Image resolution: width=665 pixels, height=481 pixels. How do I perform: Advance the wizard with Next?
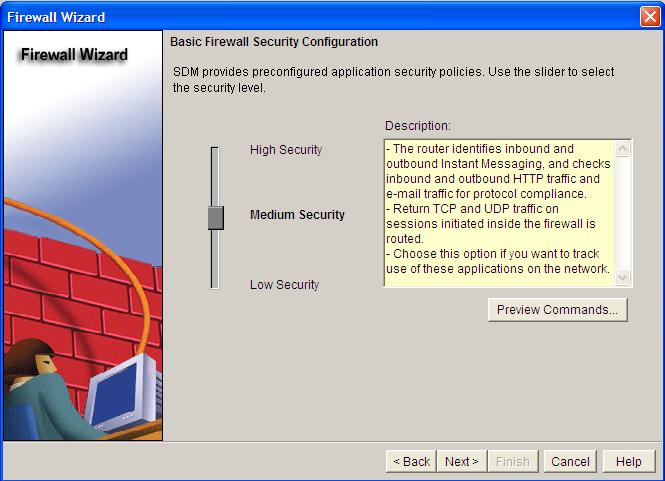461,461
